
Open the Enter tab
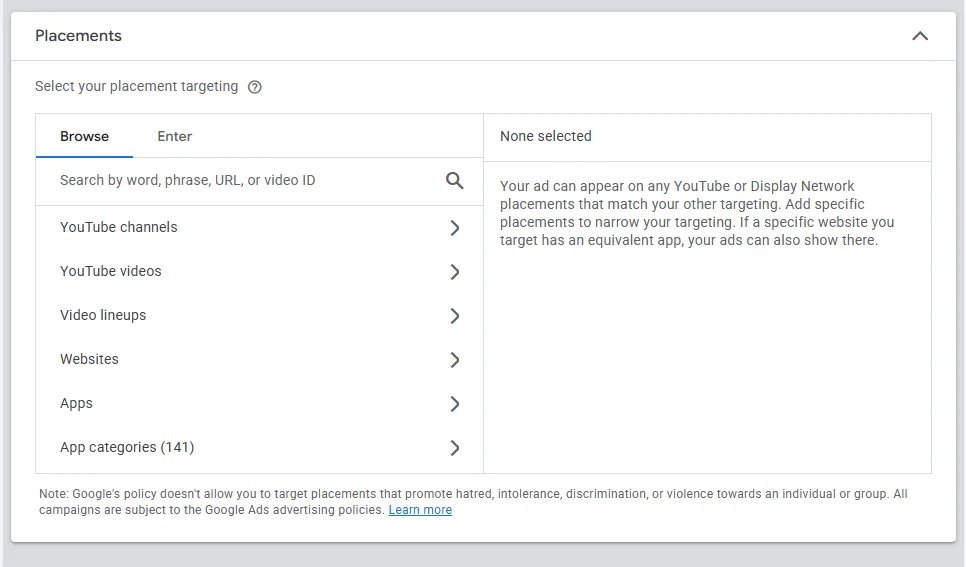pyautogui.click(x=174, y=136)
